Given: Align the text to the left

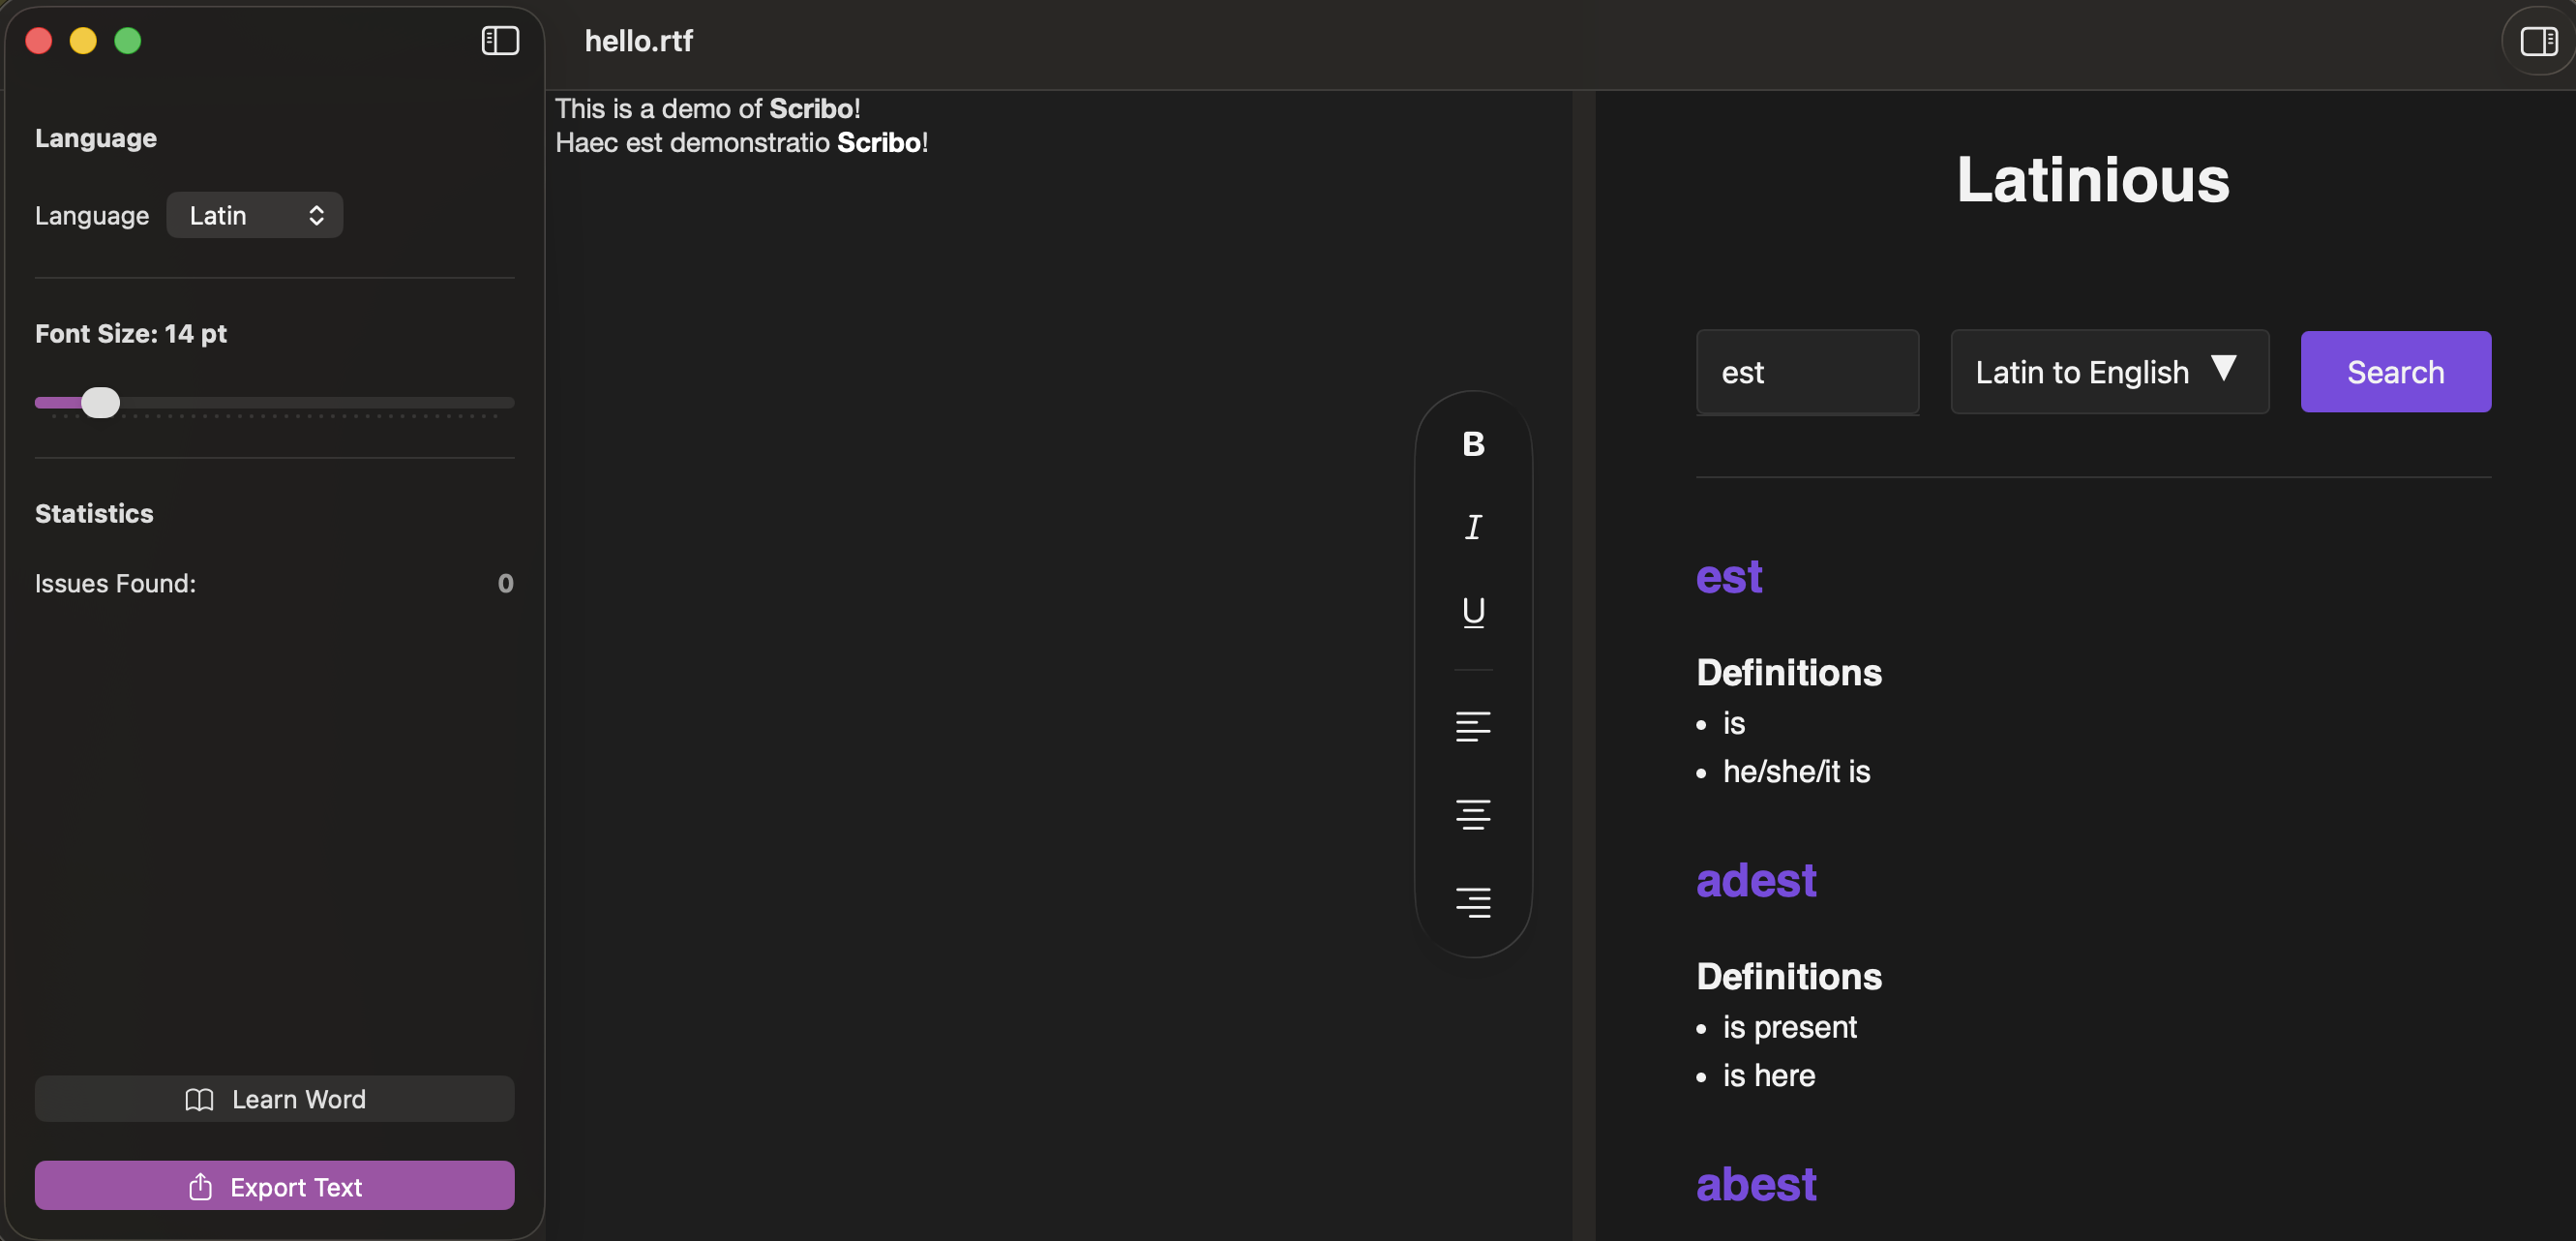Looking at the screenshot, I should point(1473,725).
